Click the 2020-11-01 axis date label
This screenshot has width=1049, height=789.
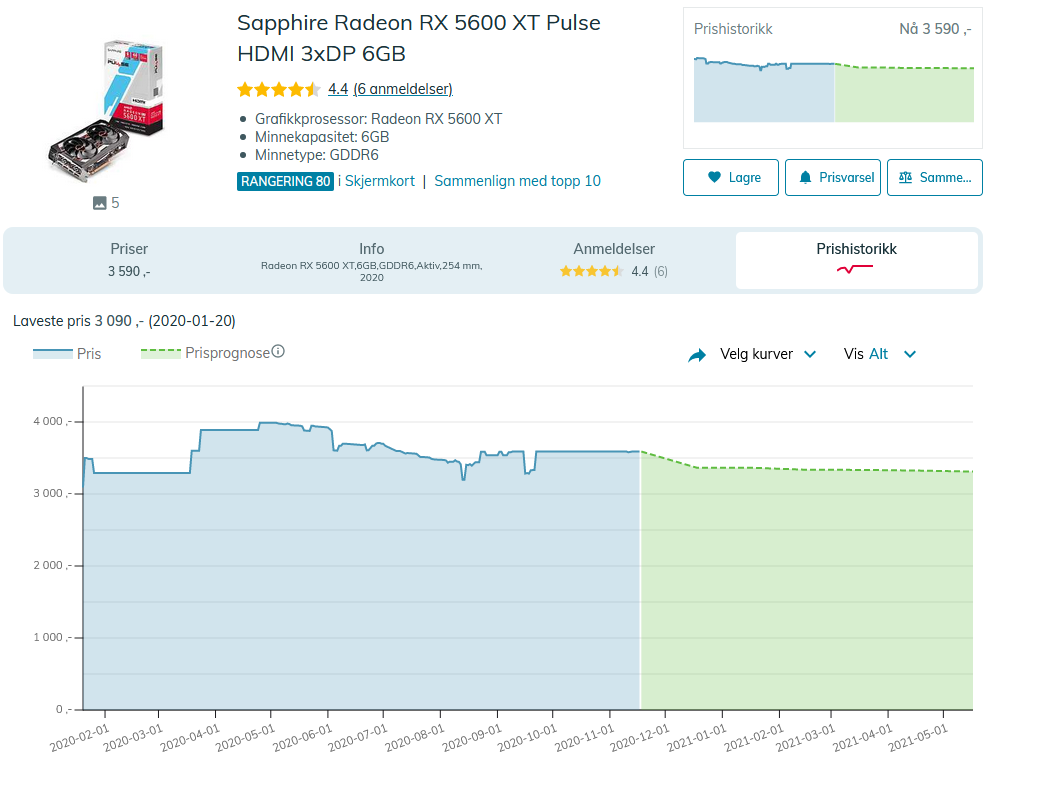(x=585, y=737)
